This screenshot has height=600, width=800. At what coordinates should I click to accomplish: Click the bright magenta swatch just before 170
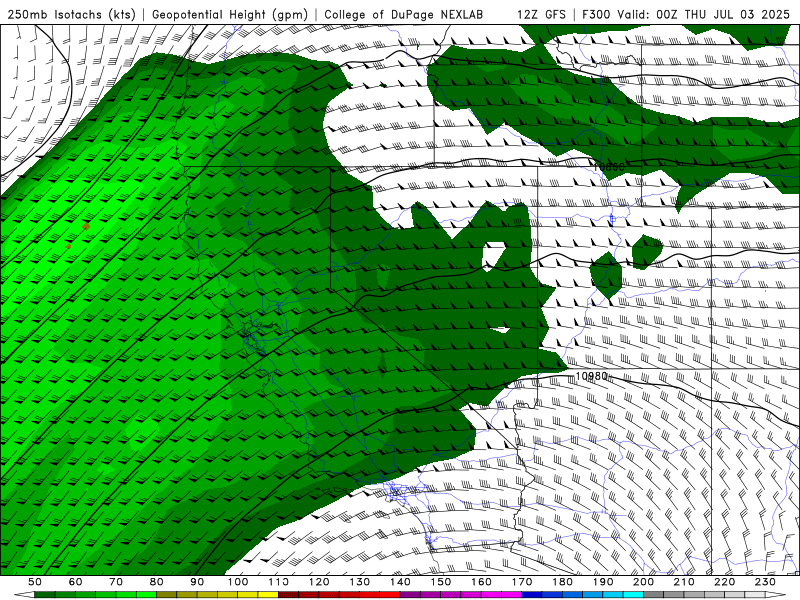(511, 595)
